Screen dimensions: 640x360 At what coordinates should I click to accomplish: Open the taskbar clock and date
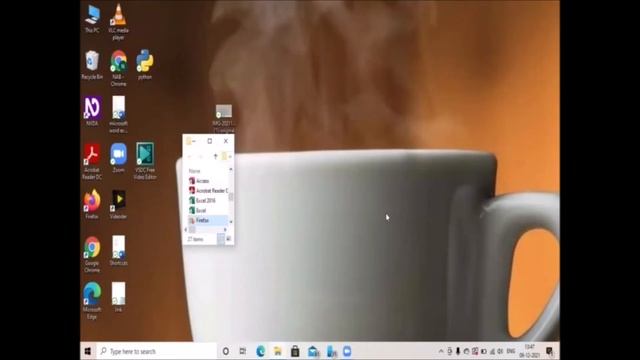coord(529,351)
